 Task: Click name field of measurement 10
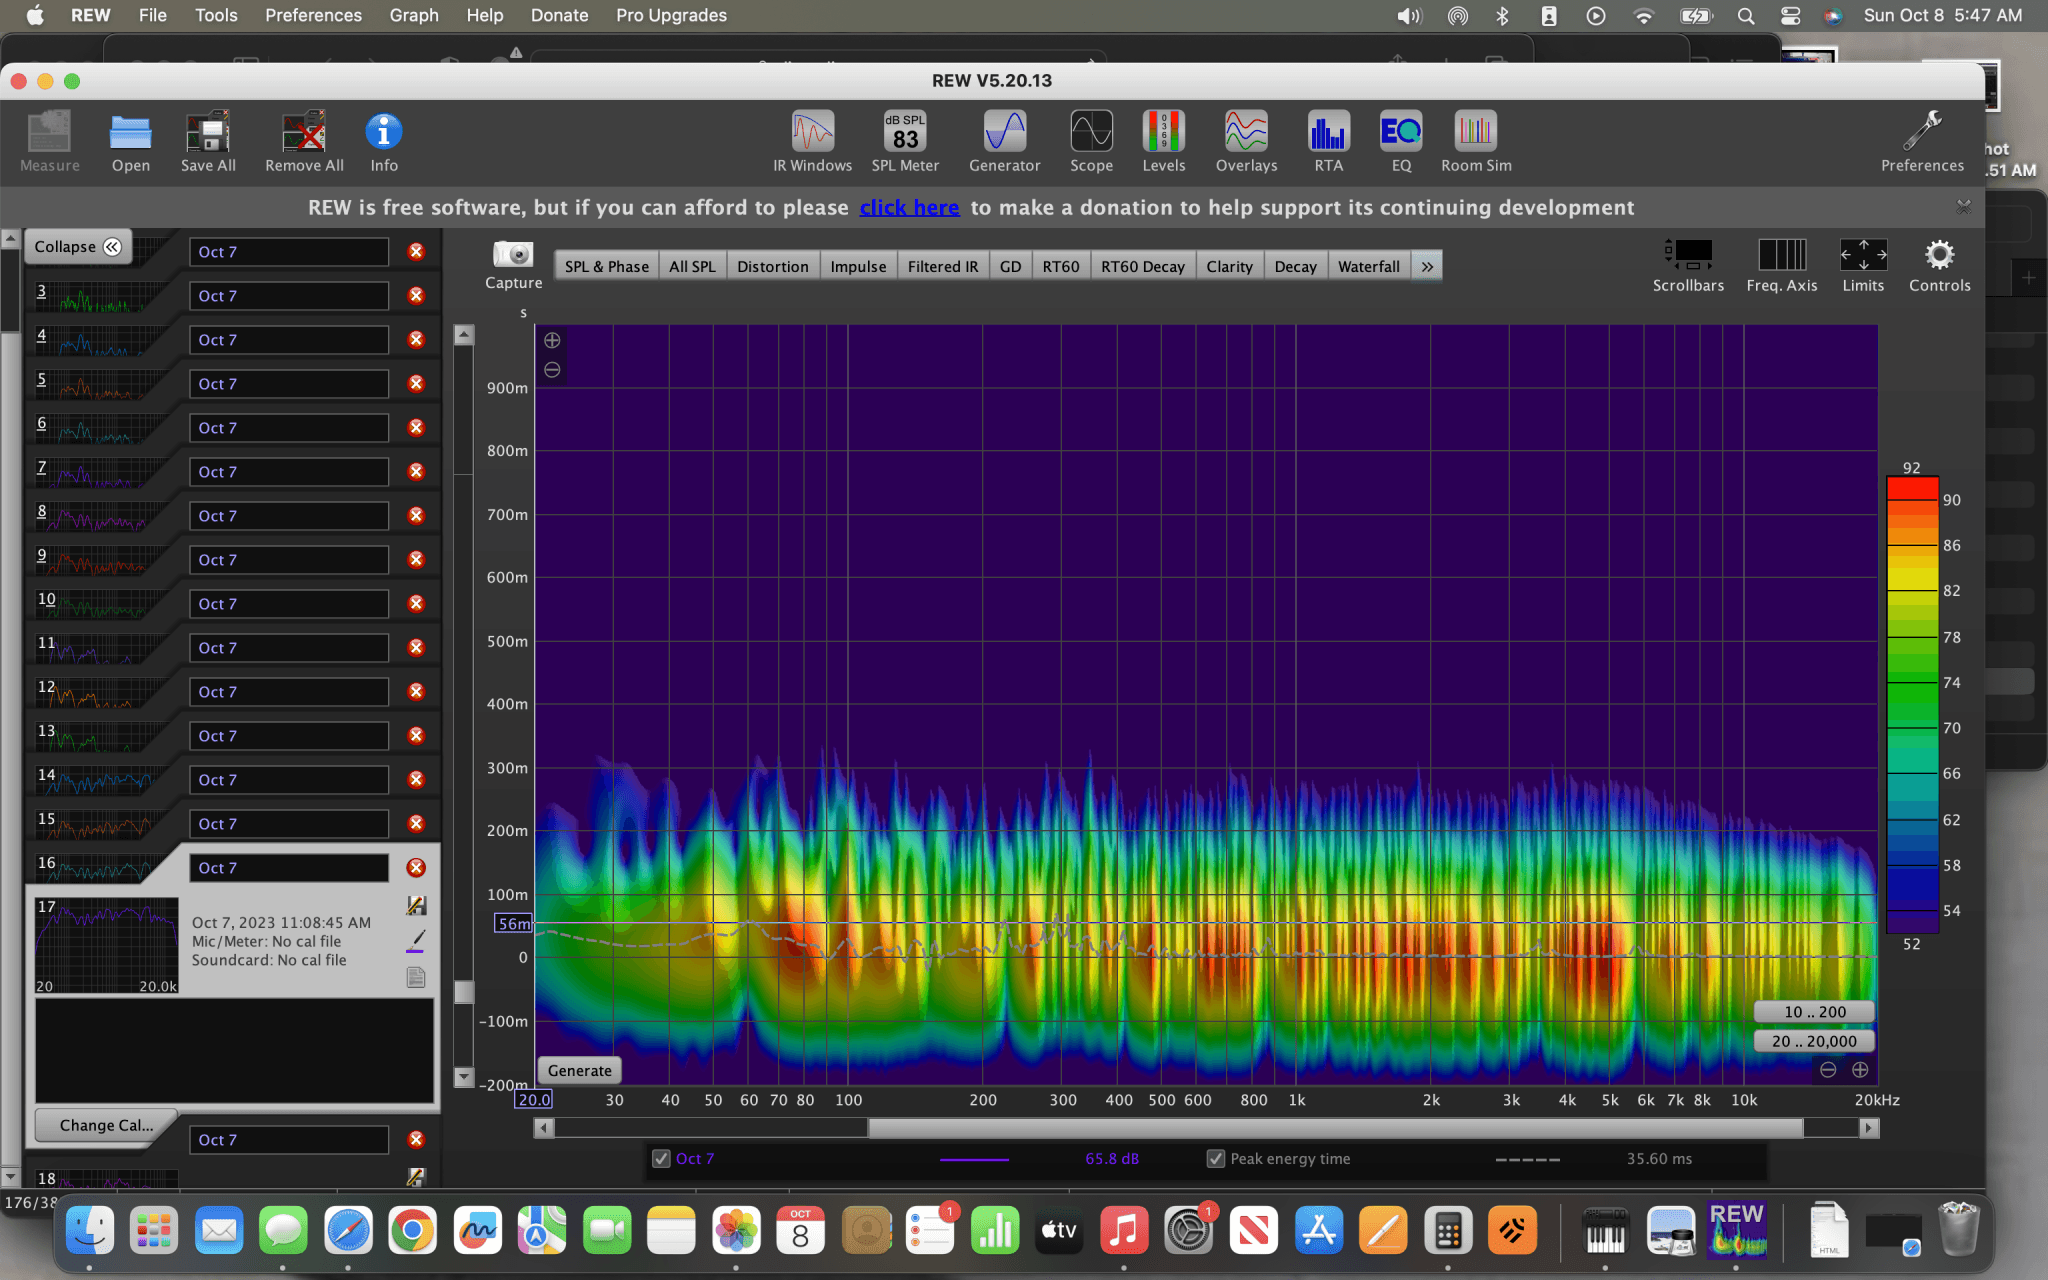coord(289,604)
